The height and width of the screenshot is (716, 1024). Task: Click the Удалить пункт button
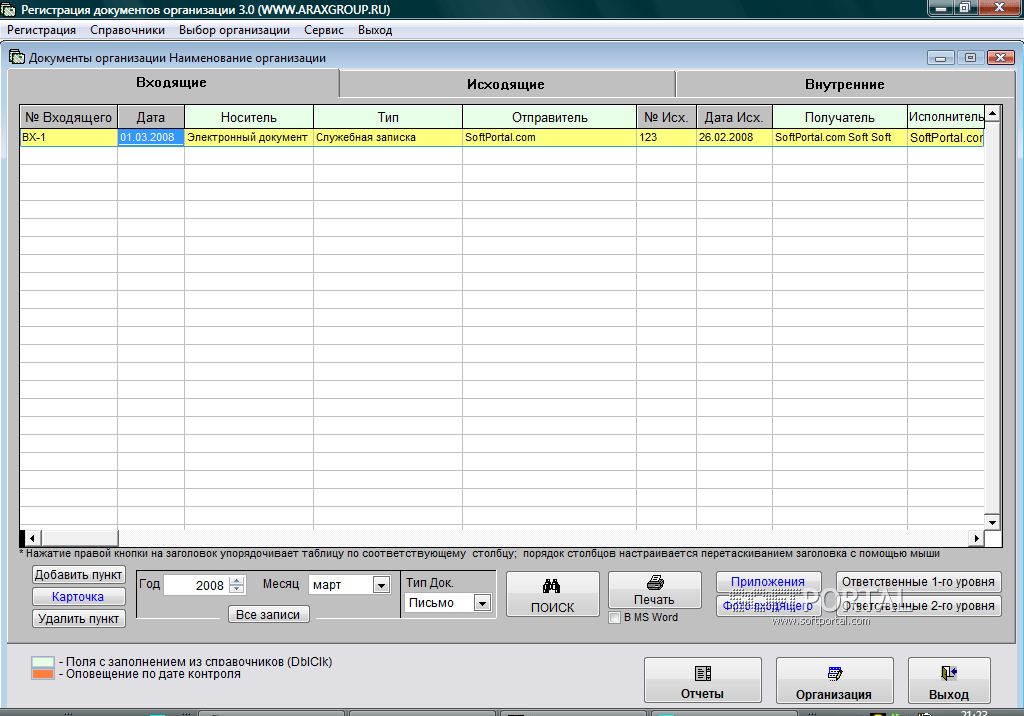pos(78,619)
